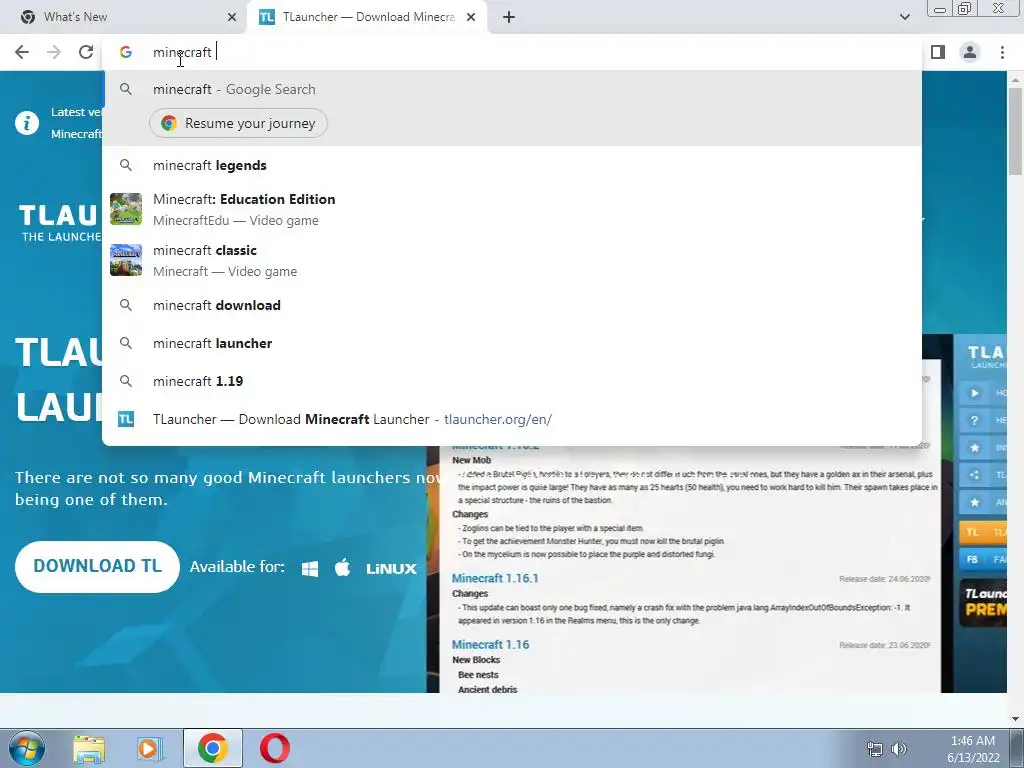
Task: Pick the 'minecraft 1.19' suggestion
Action: [x=511, y=381]
